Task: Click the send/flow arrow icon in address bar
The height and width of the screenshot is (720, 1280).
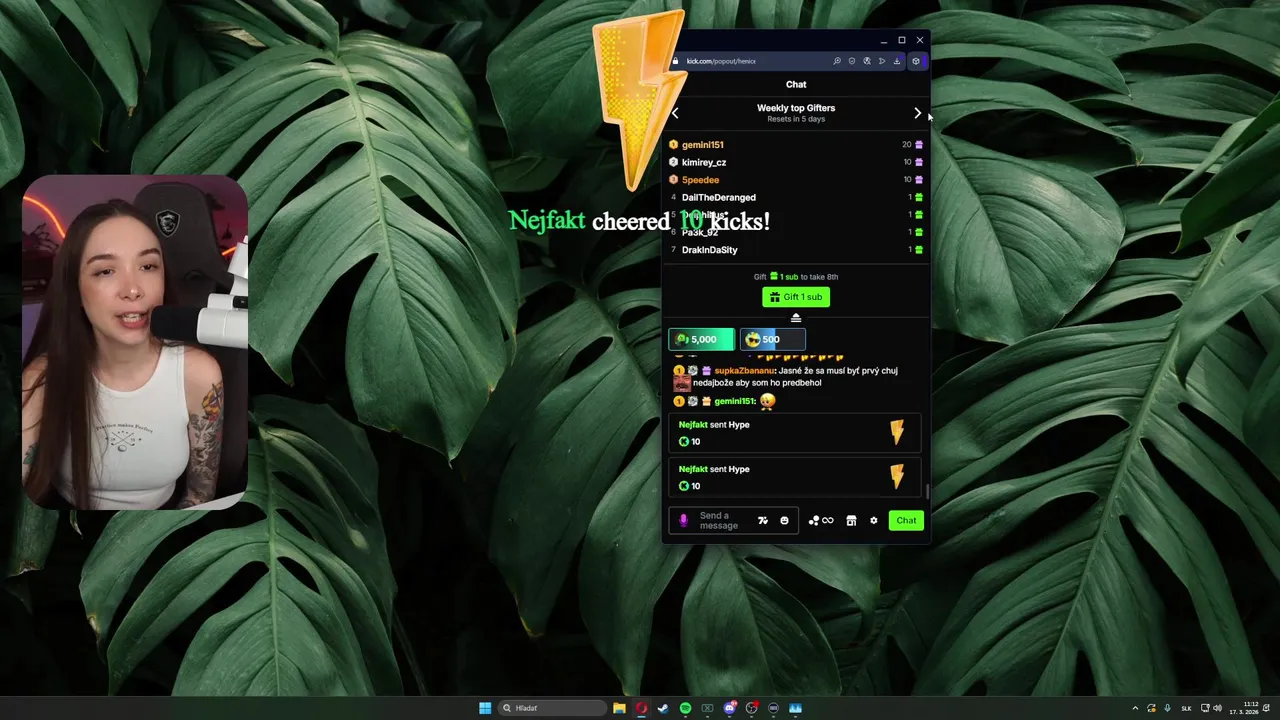Action: pos(881,61)
